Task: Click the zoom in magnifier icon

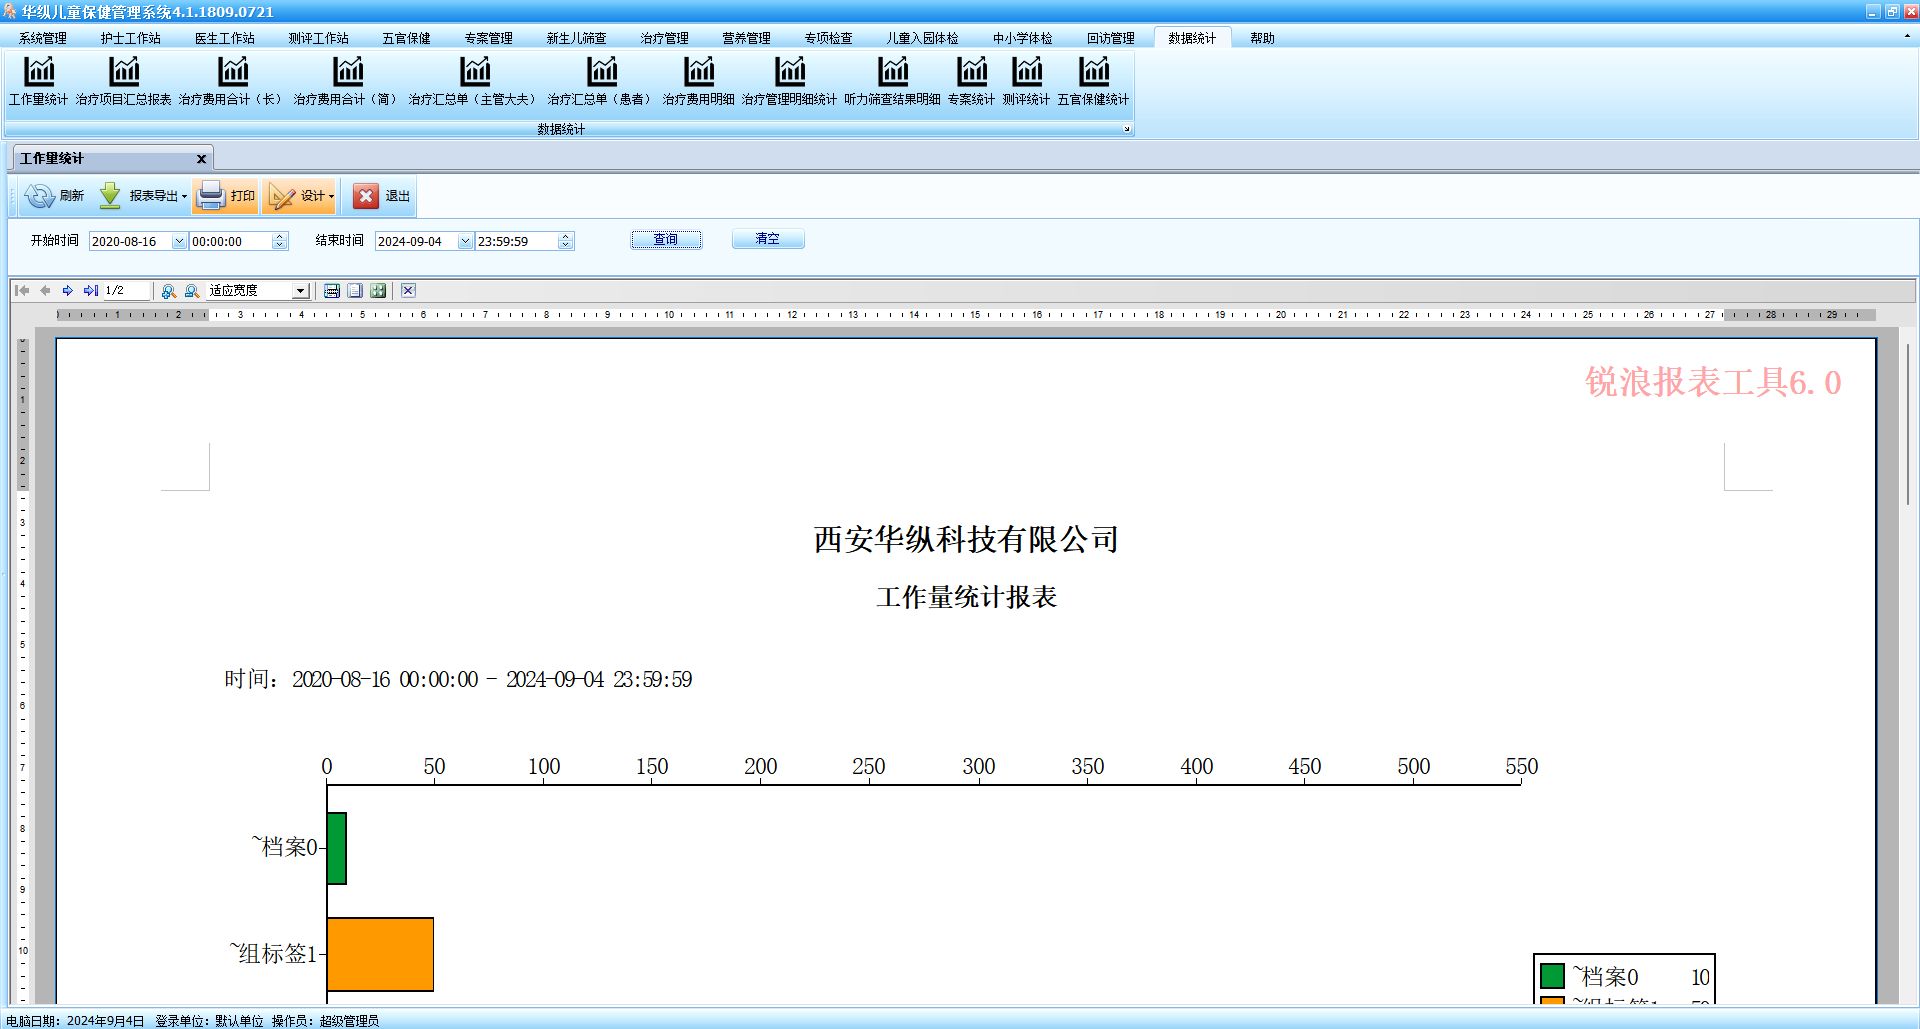Action: click(169, 291)
